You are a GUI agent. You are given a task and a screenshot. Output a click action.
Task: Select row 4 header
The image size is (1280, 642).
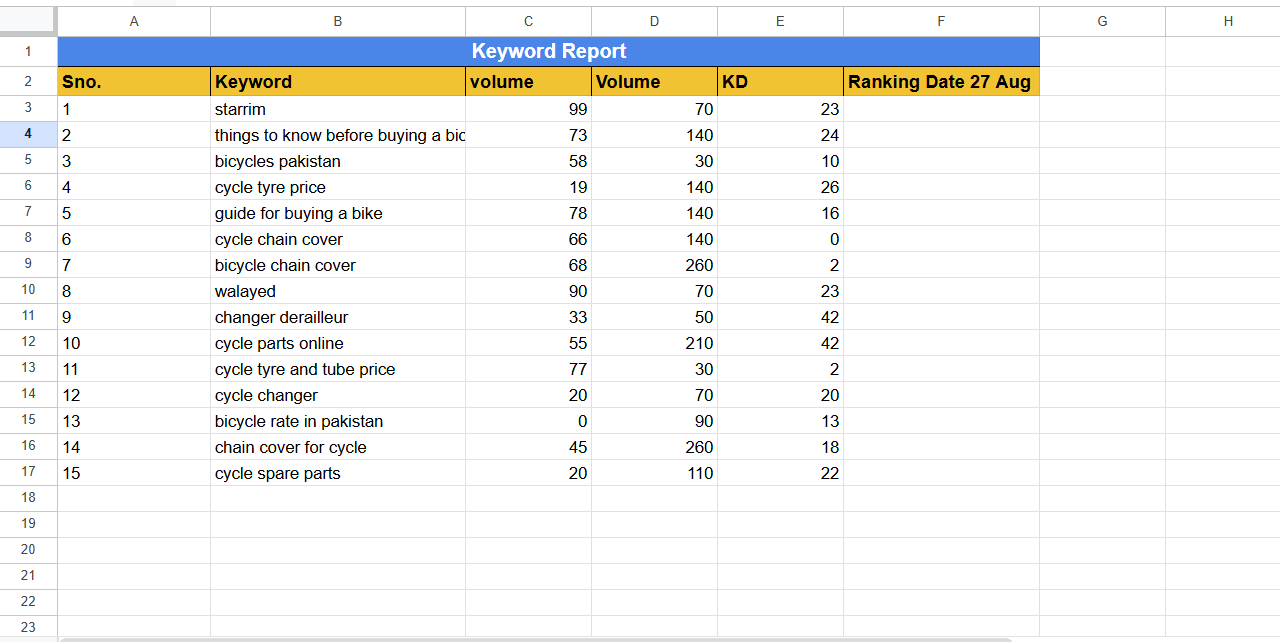pos(28,134)
